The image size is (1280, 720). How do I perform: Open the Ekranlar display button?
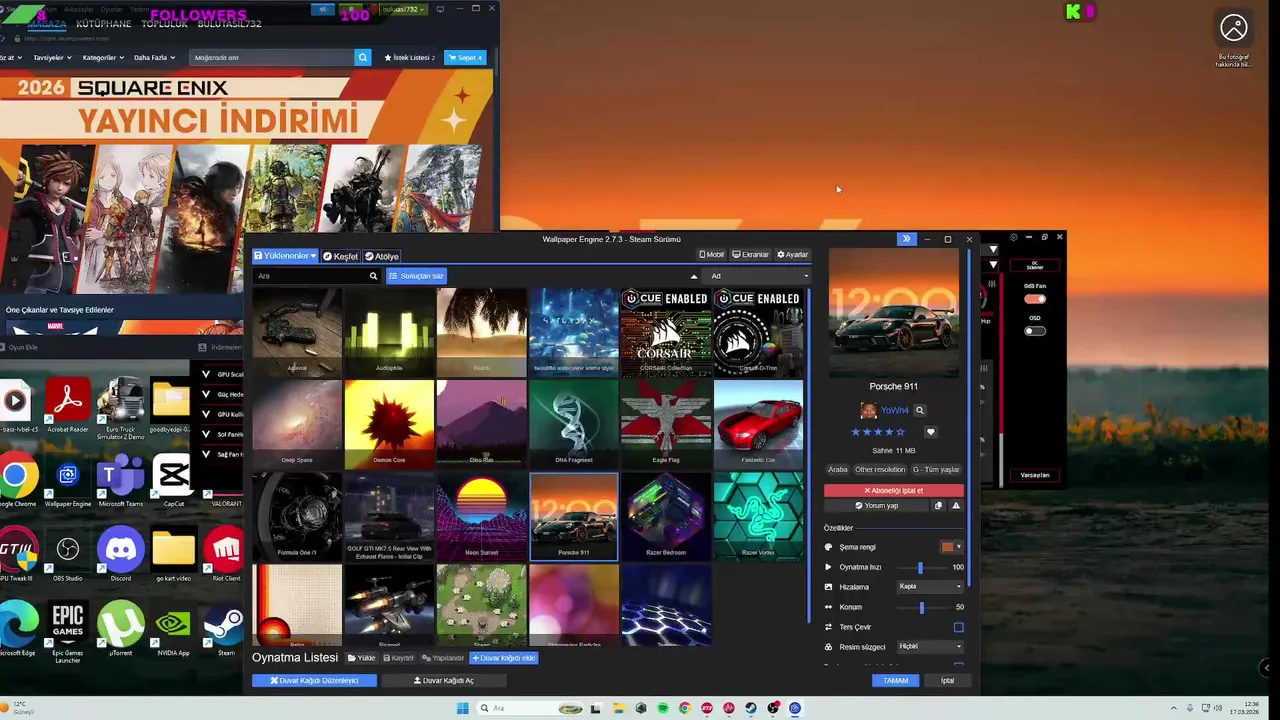[x=750, y=255]
